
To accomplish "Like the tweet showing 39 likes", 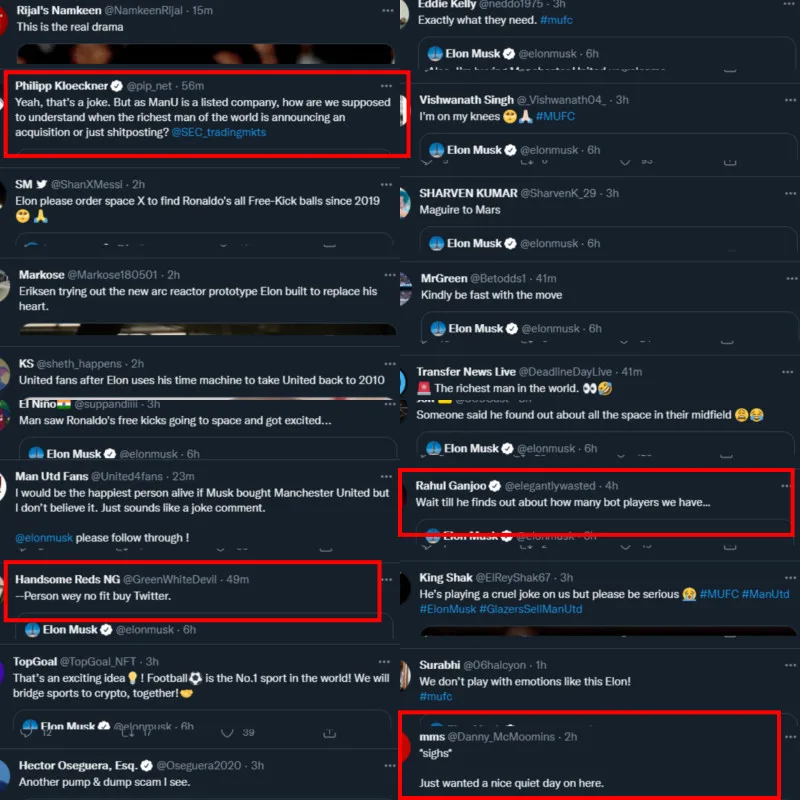I will (x=227, y=733).
